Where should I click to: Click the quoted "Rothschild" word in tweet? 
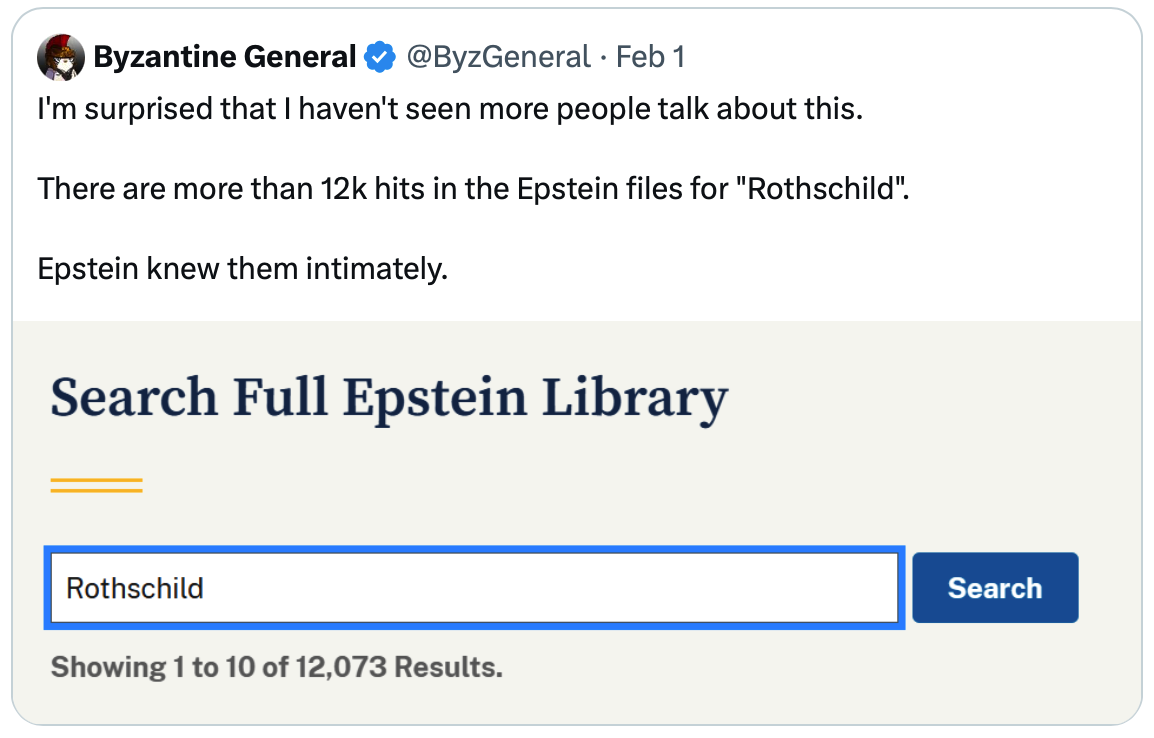pos(825,189)
